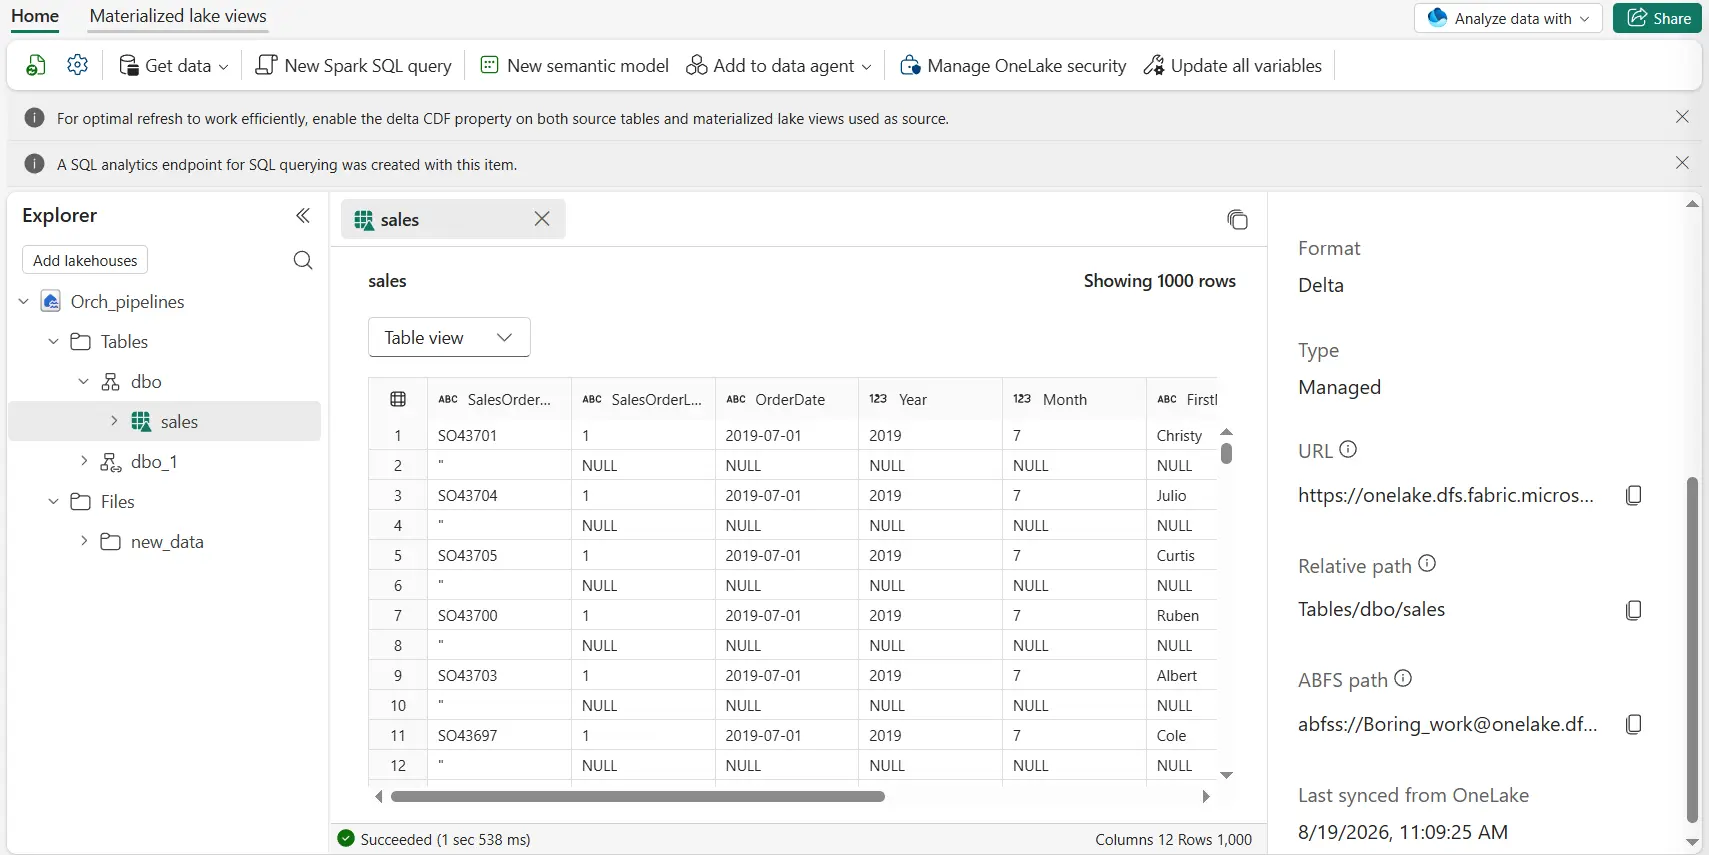Image resolution: width=1709 pixels, height=855 pixels.
Task: Click the Month column header
Action: pyautogui.click(x=1075, y=399)
